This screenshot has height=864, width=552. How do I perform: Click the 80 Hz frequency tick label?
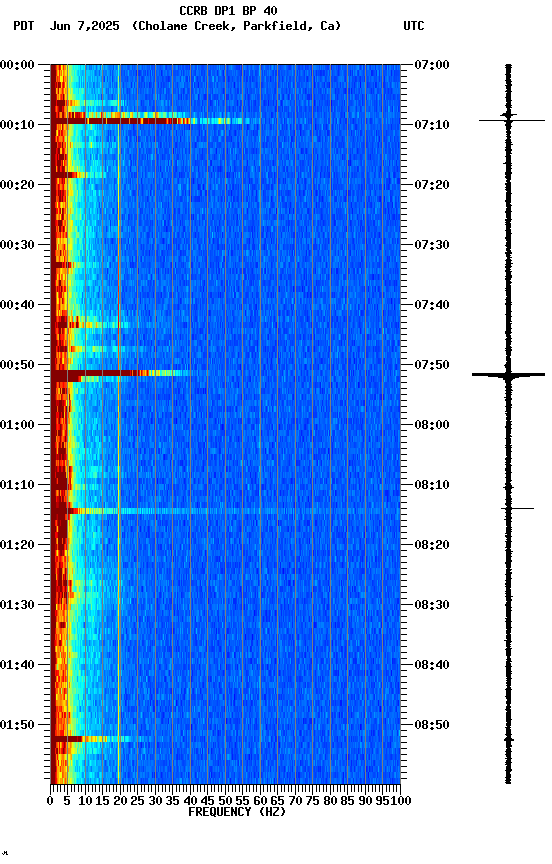point(330,801)
